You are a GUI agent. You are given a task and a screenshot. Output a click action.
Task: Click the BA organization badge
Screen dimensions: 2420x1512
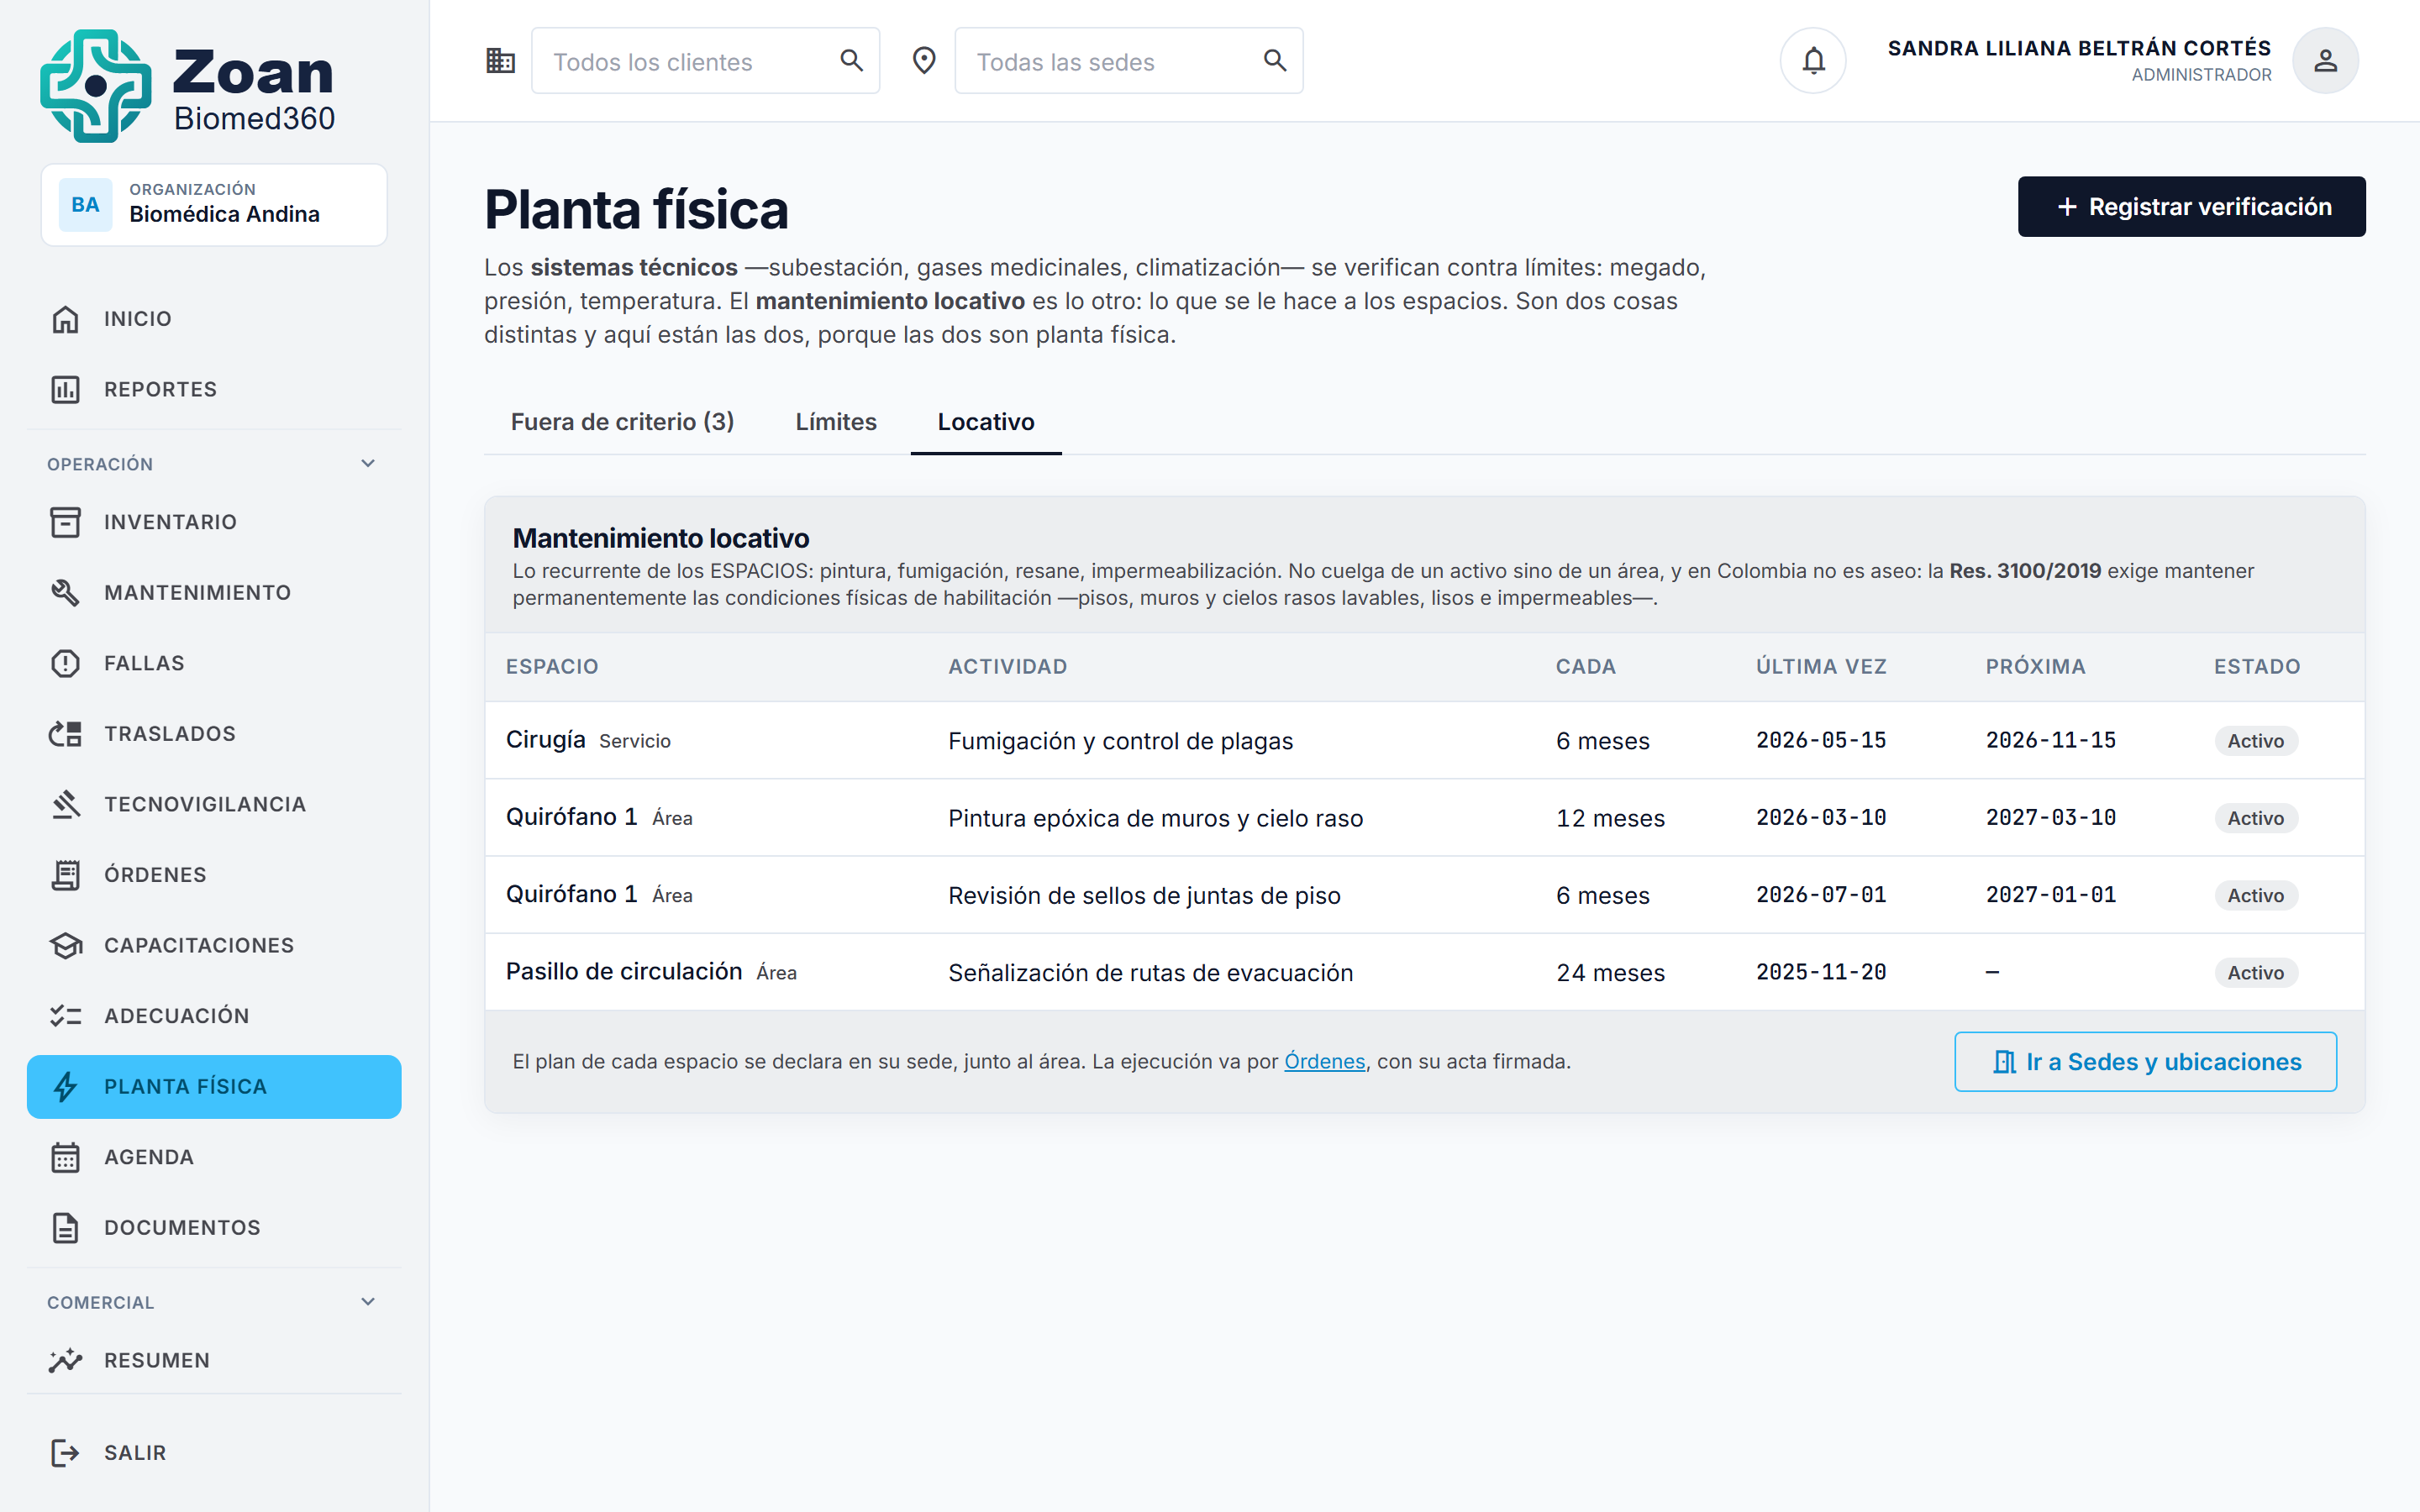coord(85,205)
